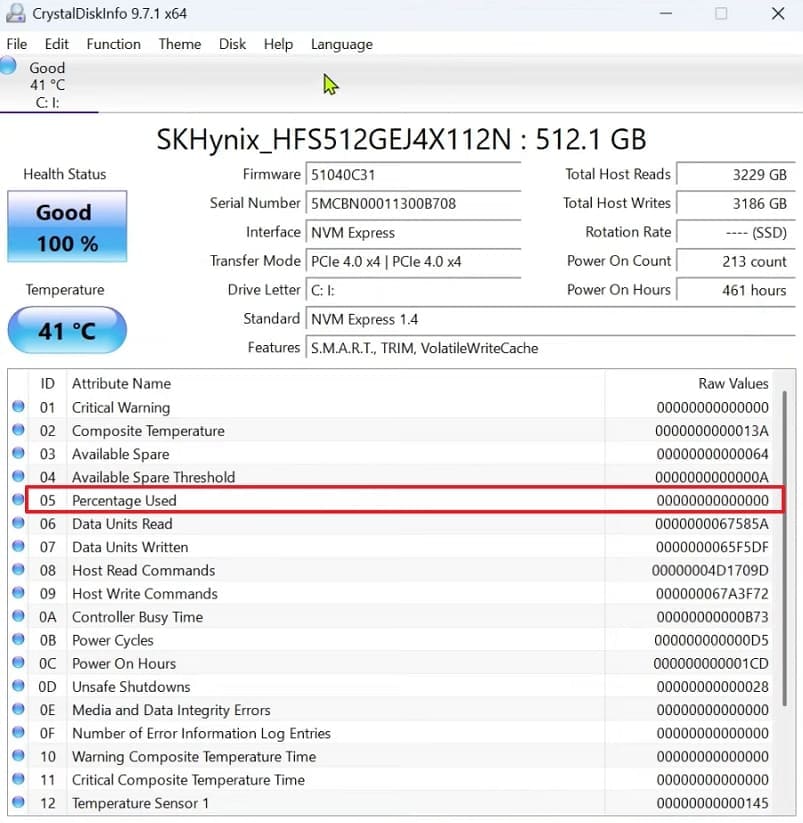Click the Raw Values column header
Image resolution: width=803 pixels, height=823 pixels.
tap(733, 384)
